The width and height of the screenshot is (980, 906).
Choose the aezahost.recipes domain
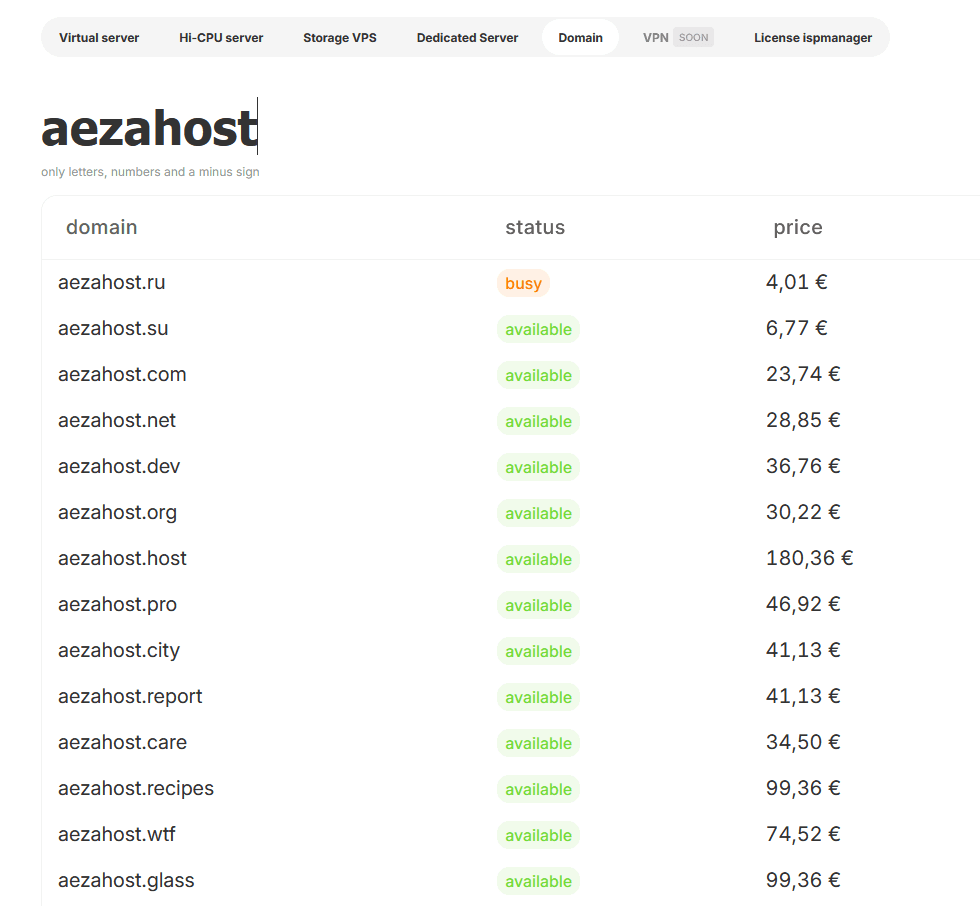coord(136,789)
